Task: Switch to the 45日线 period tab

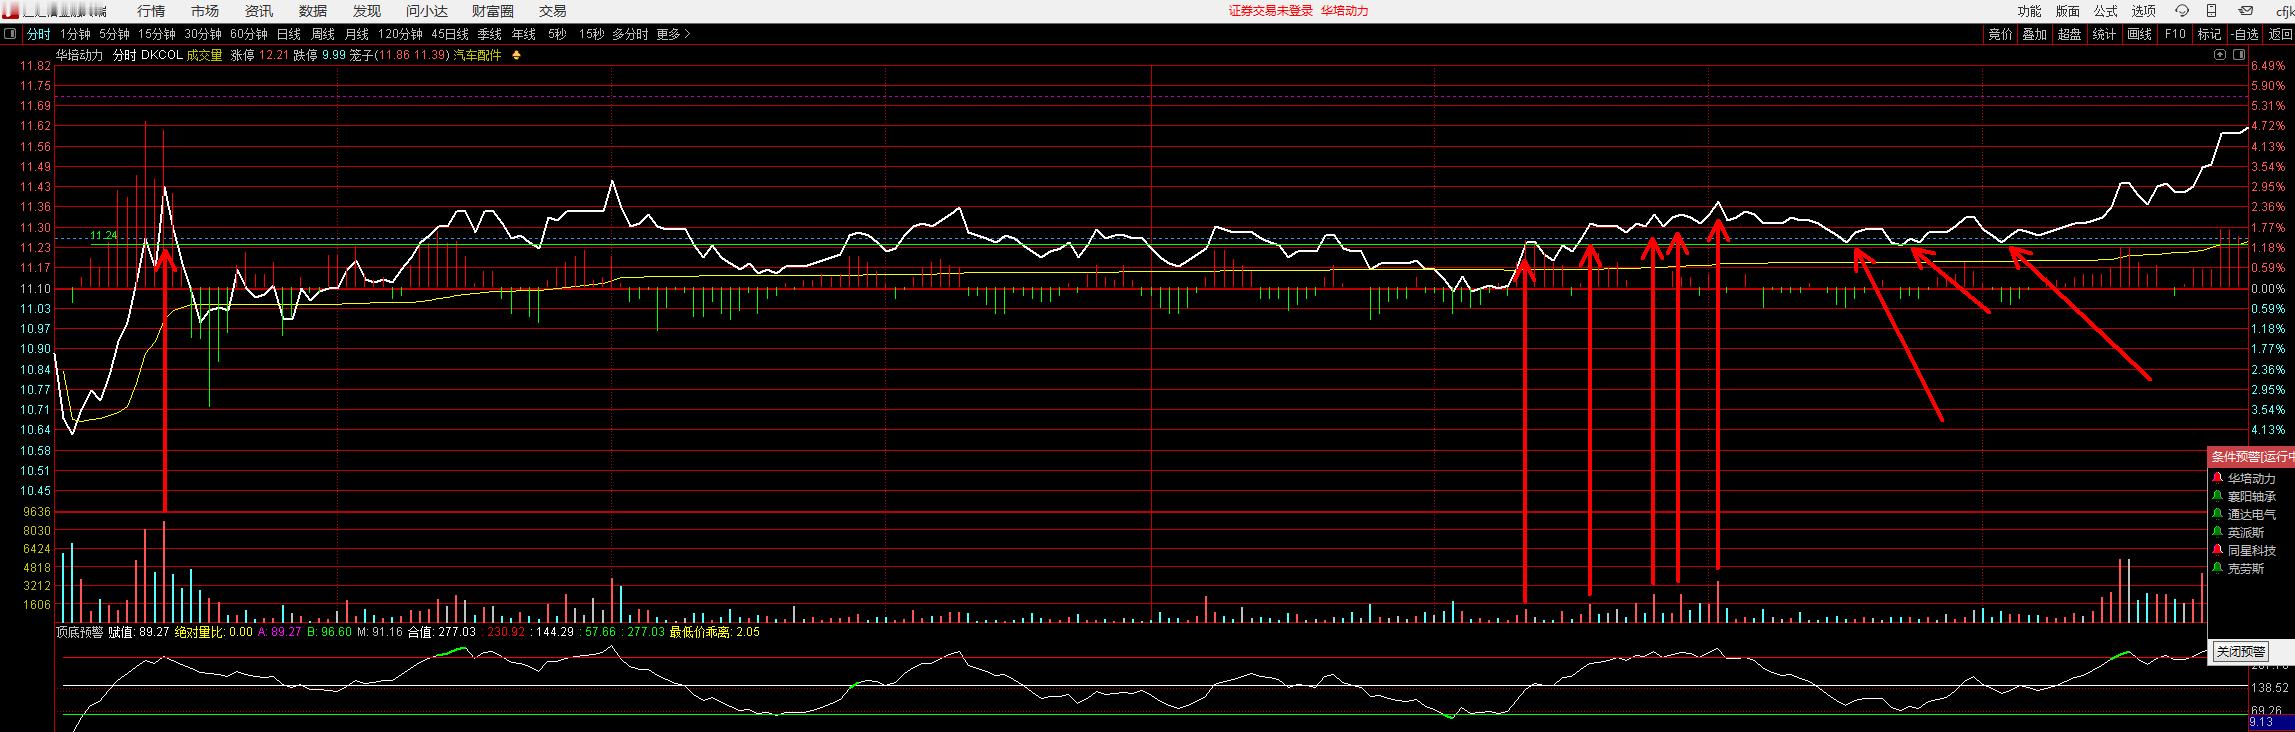Action: [450, 34]
